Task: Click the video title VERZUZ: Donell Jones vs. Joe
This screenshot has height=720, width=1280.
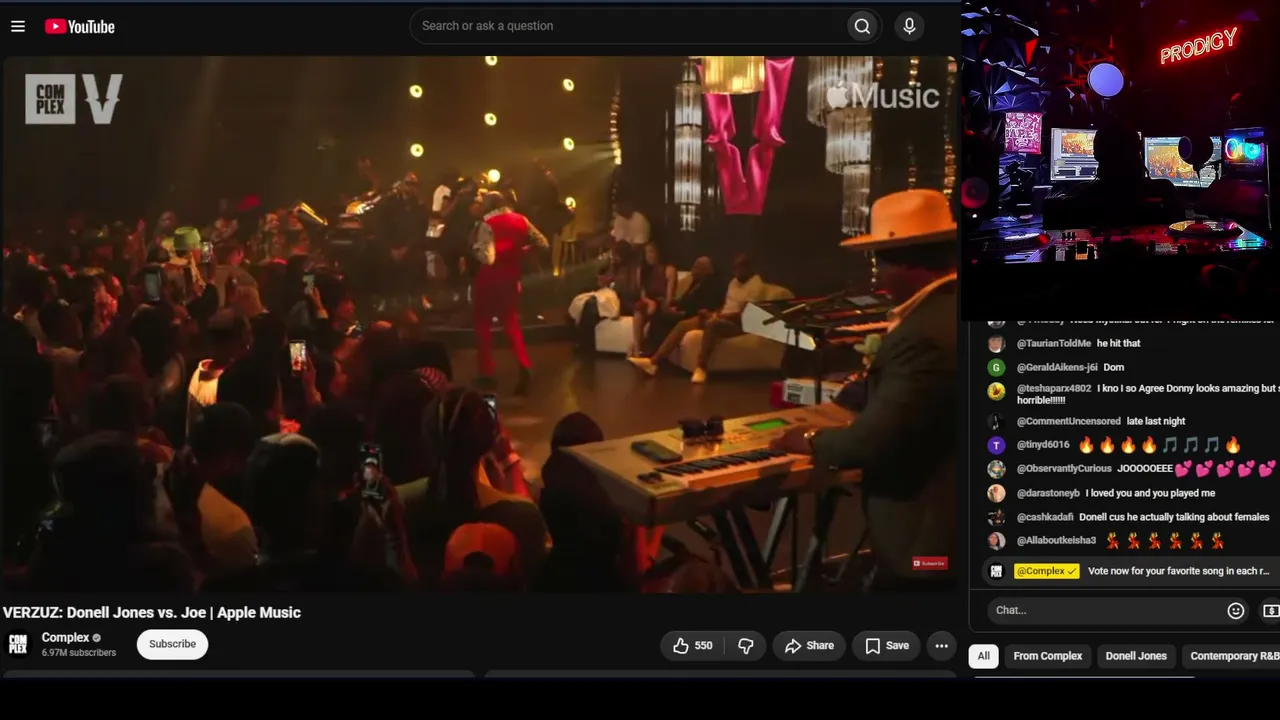Action: [152, 612]
